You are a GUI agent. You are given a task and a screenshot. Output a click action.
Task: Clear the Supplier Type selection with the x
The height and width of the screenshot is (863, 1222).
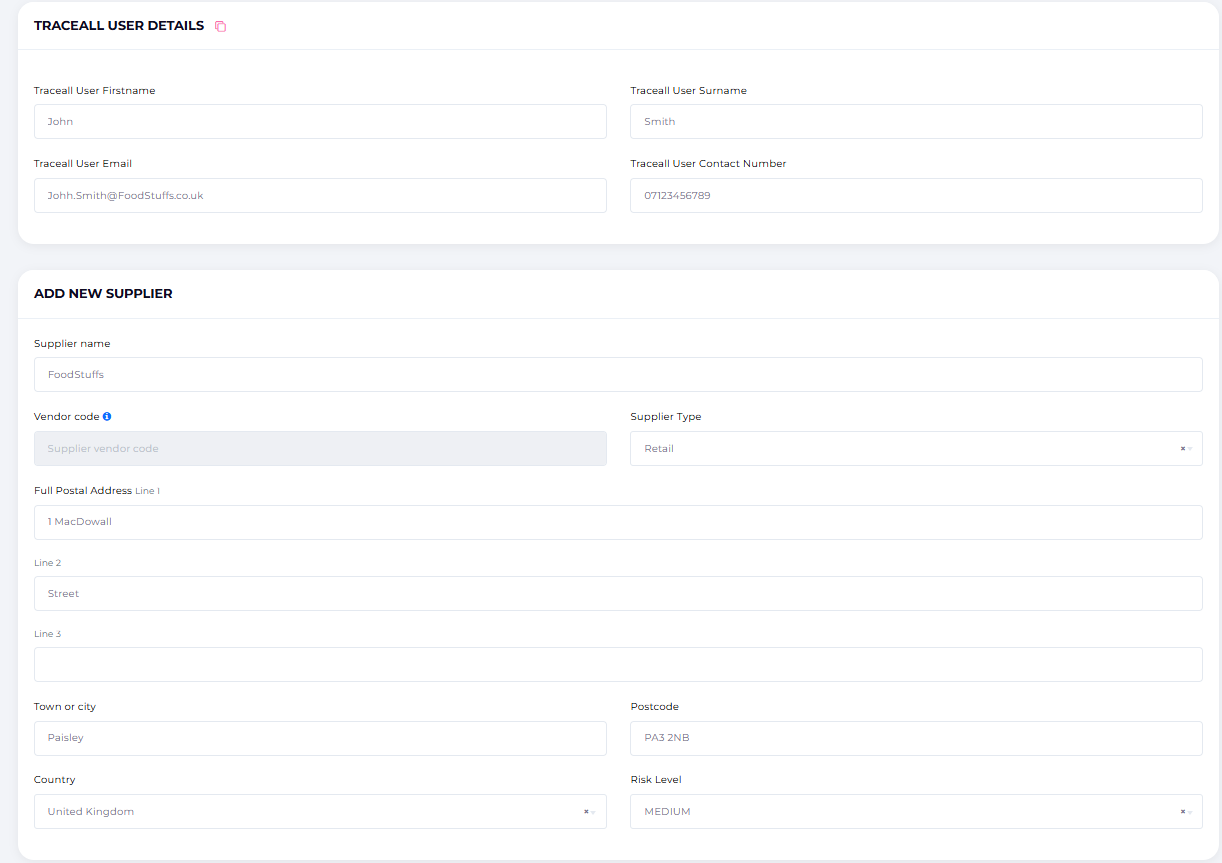pyautogui.click(x=1182, y=449)
